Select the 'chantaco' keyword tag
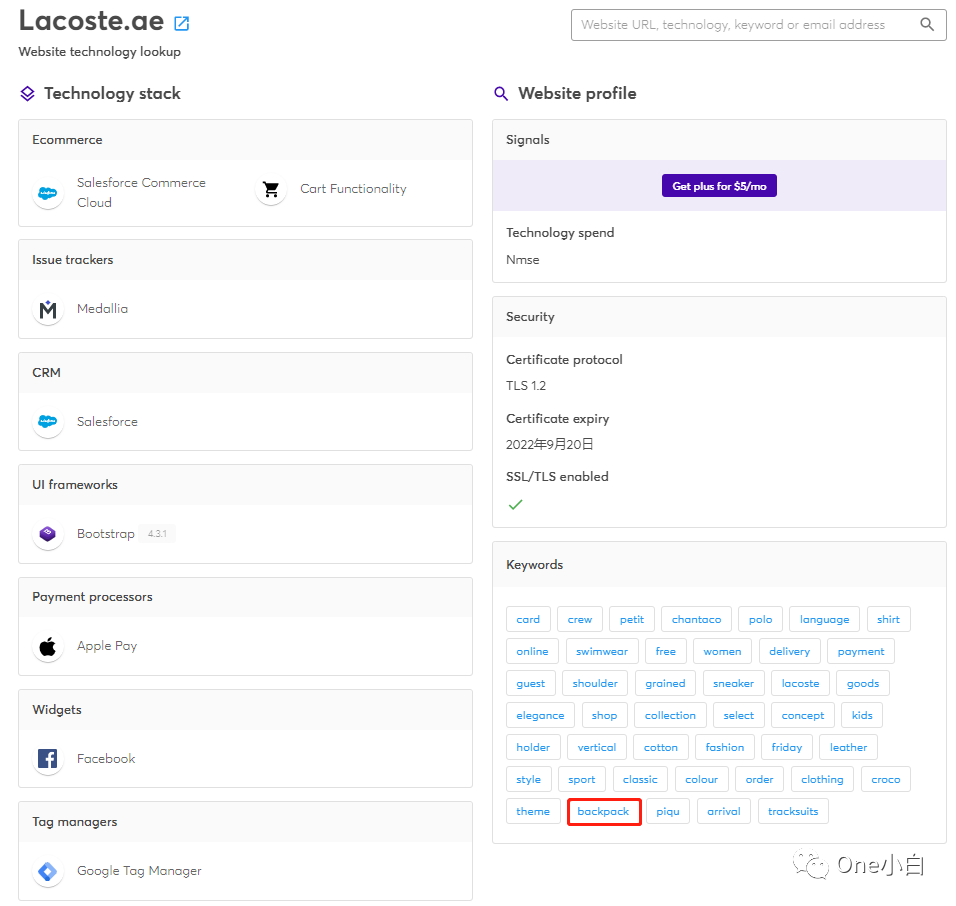Viewport: 956px width, 906px height. pos(696,619)
